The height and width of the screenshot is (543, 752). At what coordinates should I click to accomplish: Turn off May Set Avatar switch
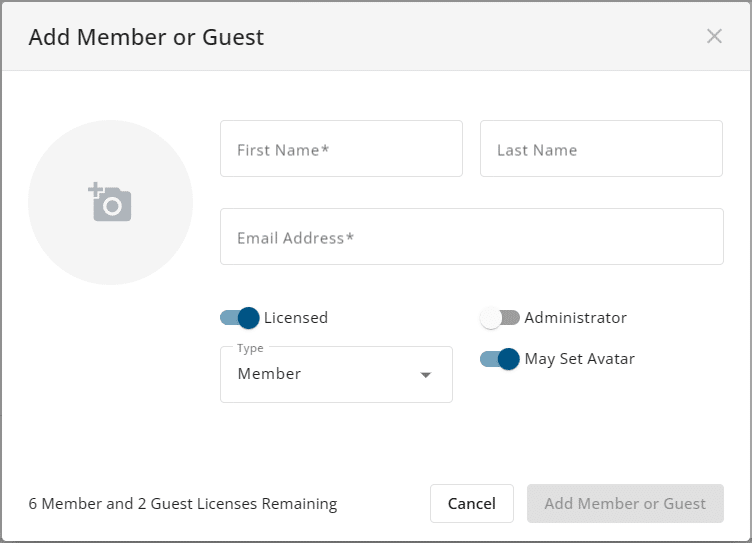500,359
